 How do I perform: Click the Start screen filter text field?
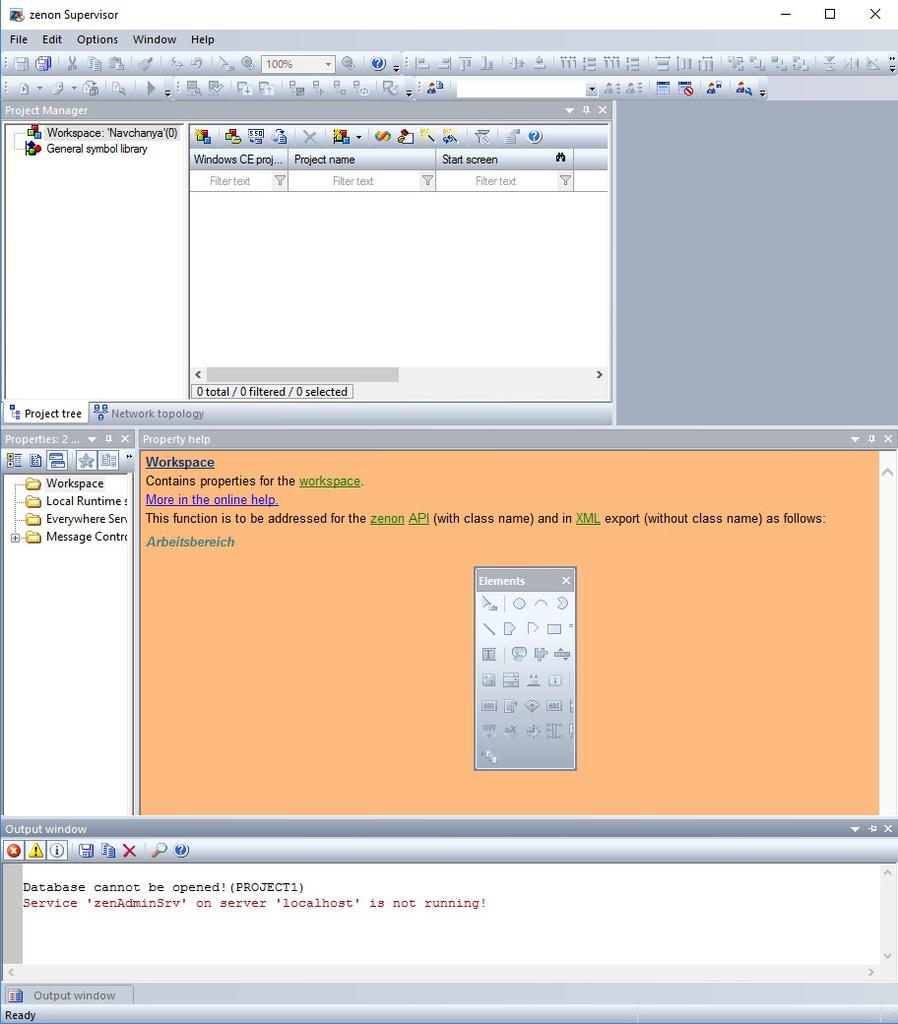[495, 181]
